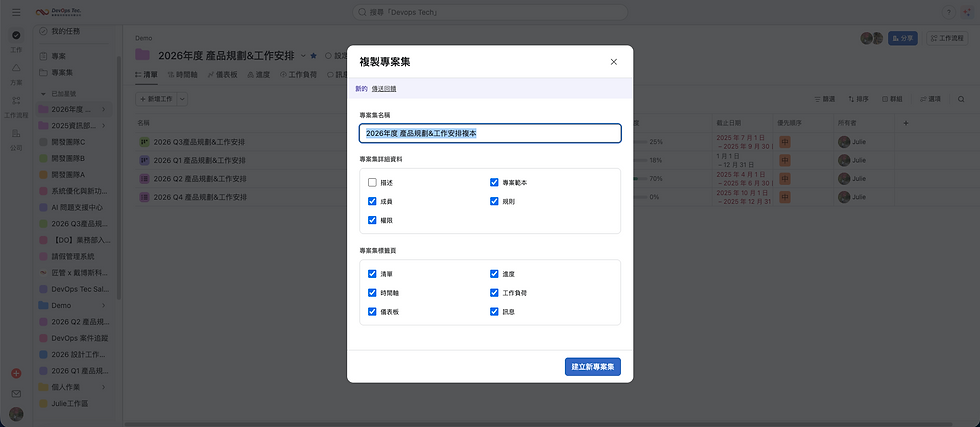Screen dimensions: 980x427
Task: Click the DevOps Tec logo
Action: pos(58,12)
